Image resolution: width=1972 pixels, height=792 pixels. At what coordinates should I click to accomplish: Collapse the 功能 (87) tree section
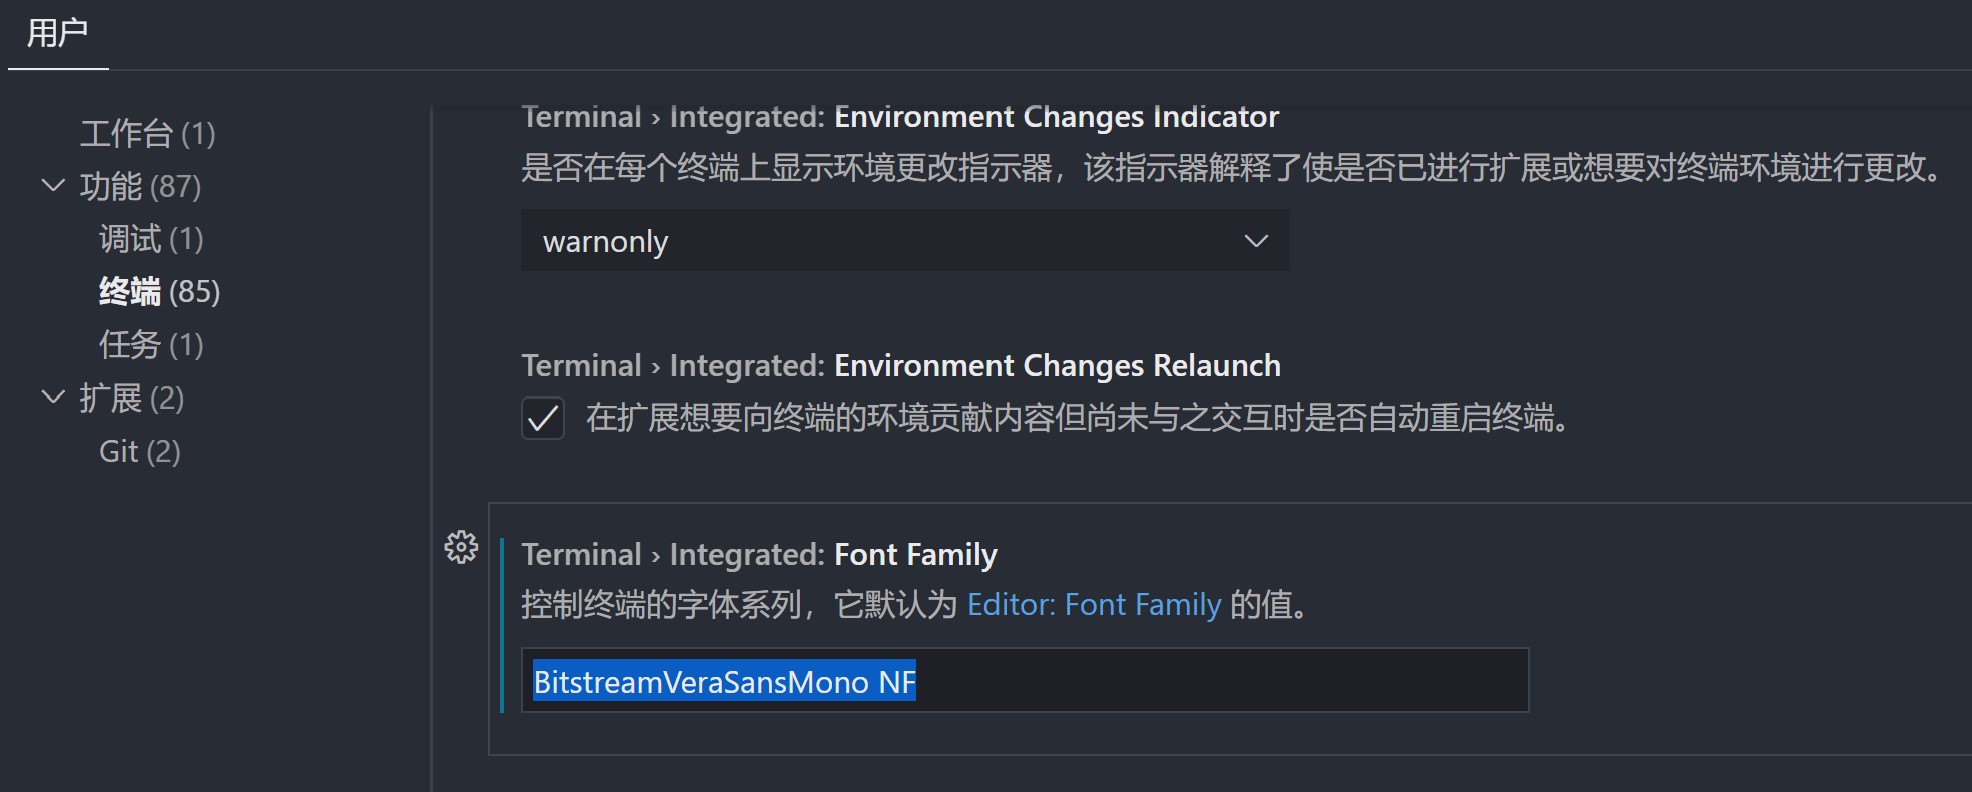(x=53, y=186)
